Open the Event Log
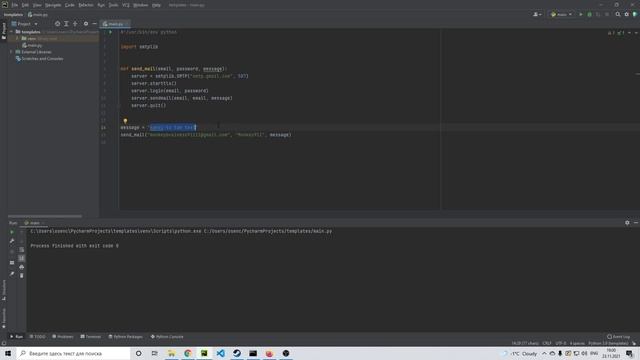This screenshot has width=640, height=360. (618, 337)
